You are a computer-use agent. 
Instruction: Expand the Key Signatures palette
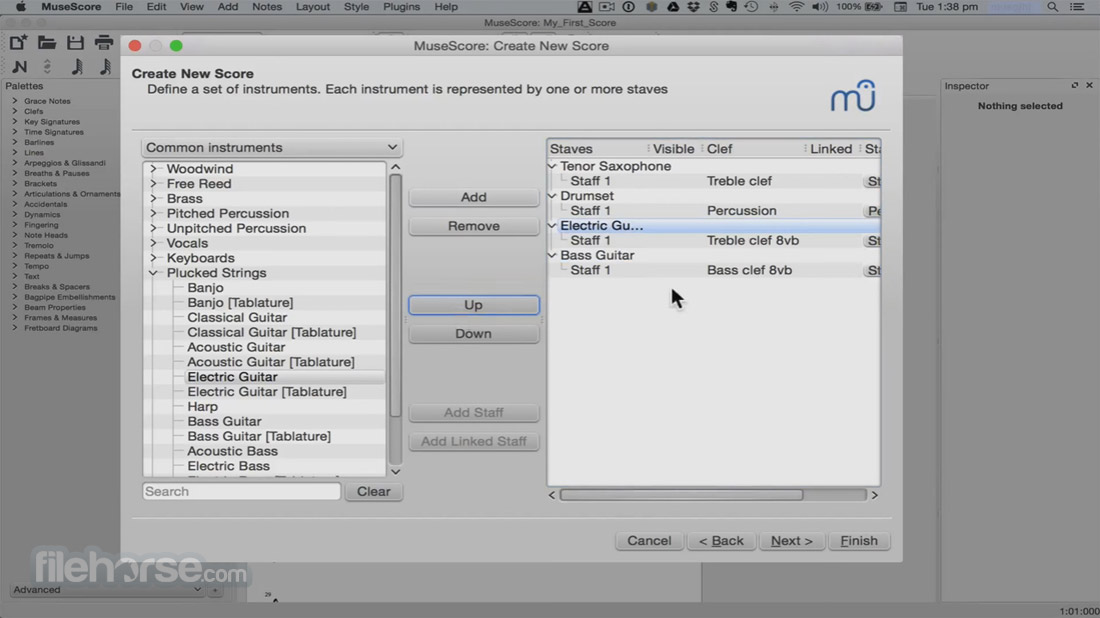click(15, 121)
